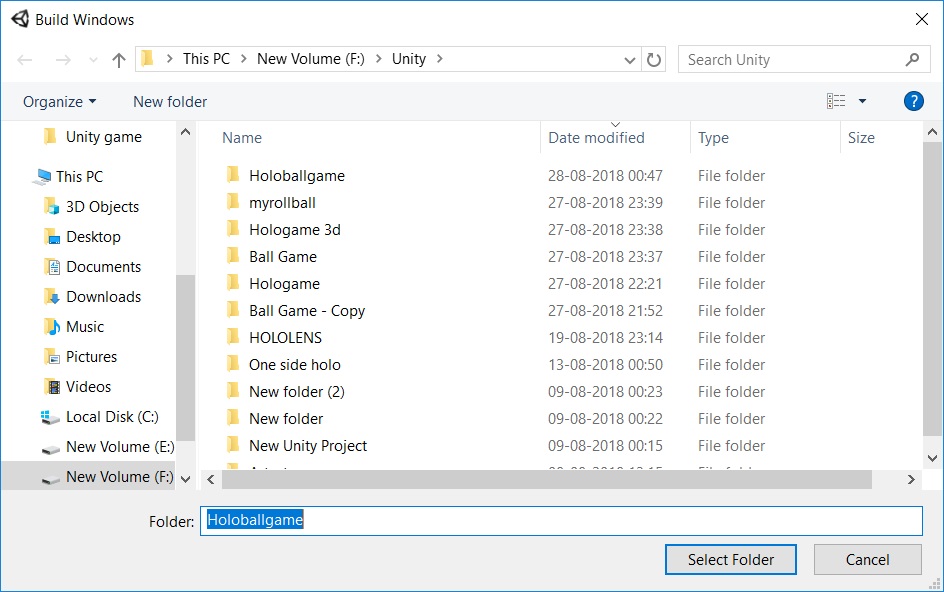Sort by the Name column header
This screenshot has width=944, height=592.
pos(242,138)
